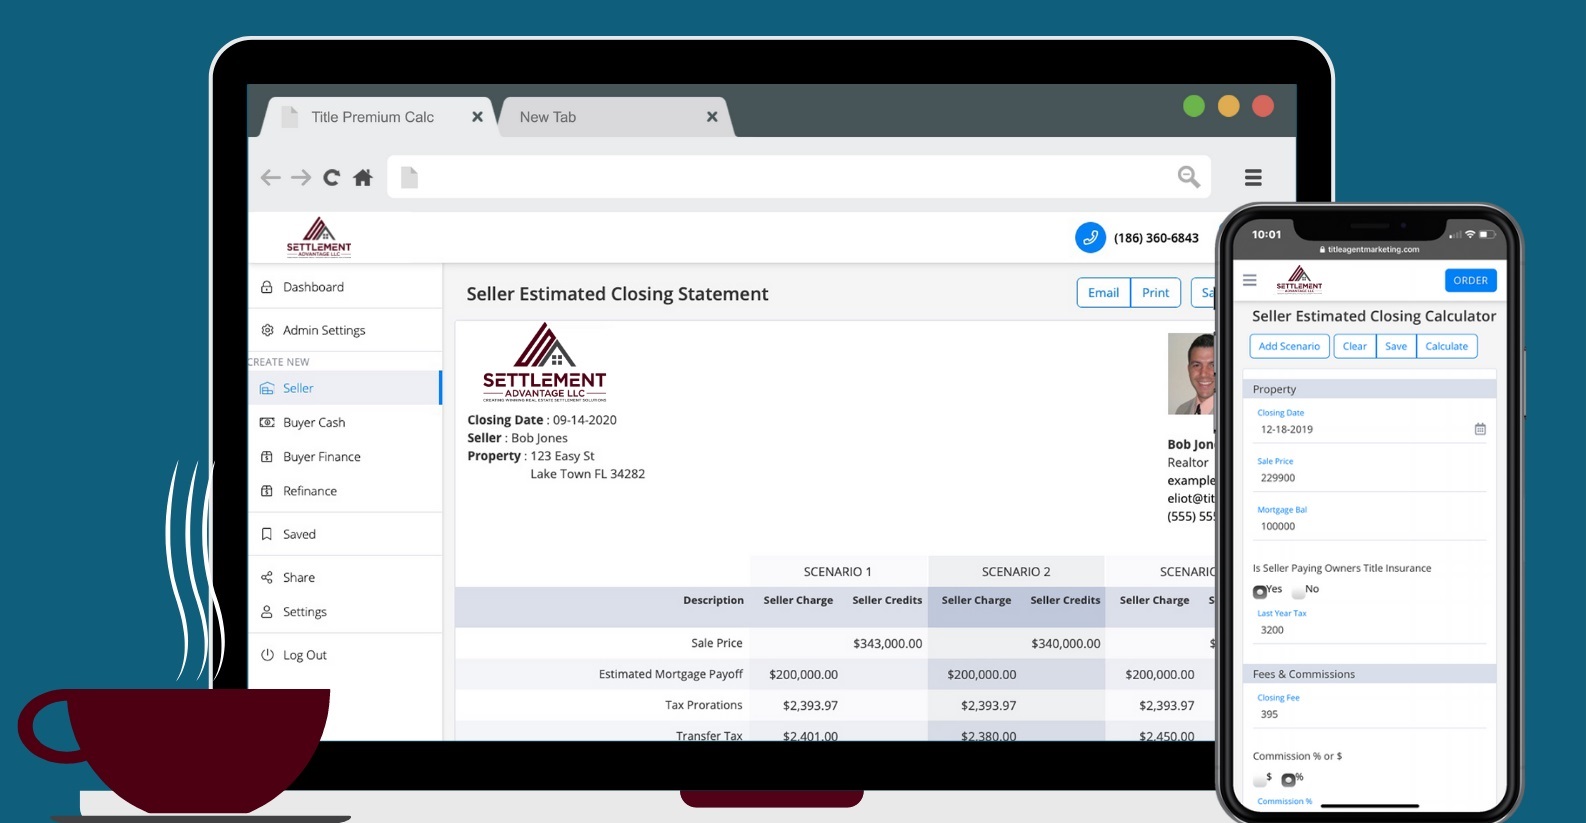Tap the ORDER button on phone

(x=1470, y=281)
